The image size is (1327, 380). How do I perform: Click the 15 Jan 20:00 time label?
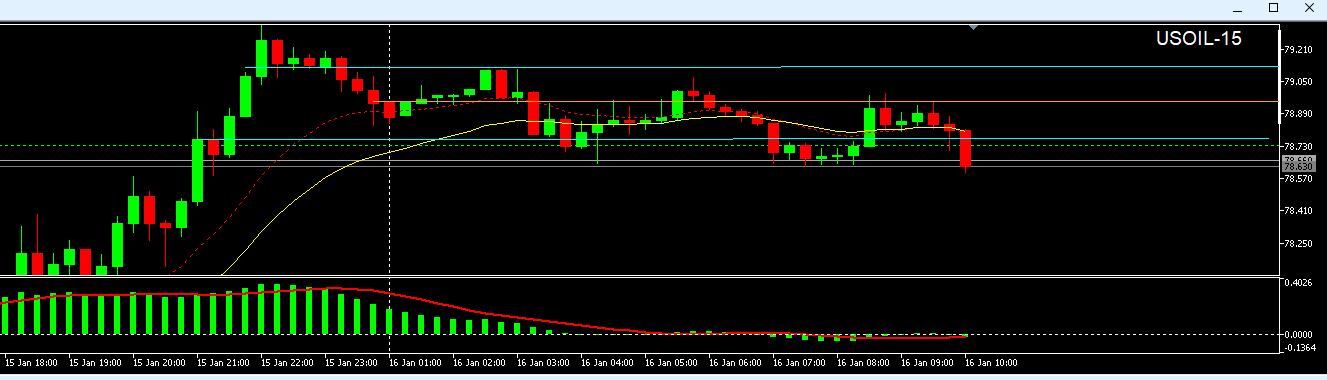click(x=159, y=363)
